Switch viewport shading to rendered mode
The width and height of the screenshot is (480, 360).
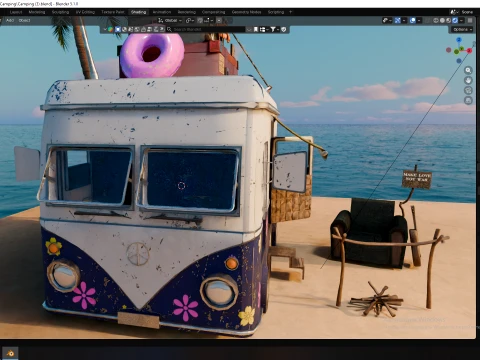click(x=455, y=20)
